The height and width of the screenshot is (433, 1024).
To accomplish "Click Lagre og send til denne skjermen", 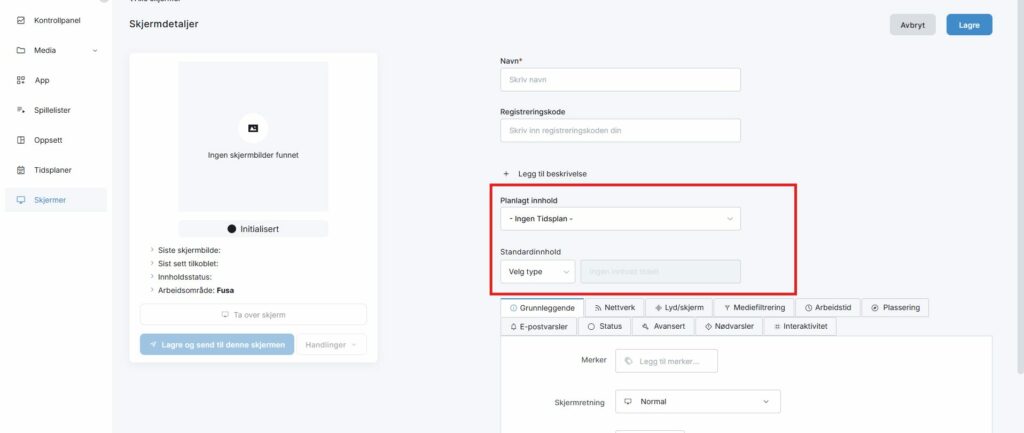I will (217, 345).
